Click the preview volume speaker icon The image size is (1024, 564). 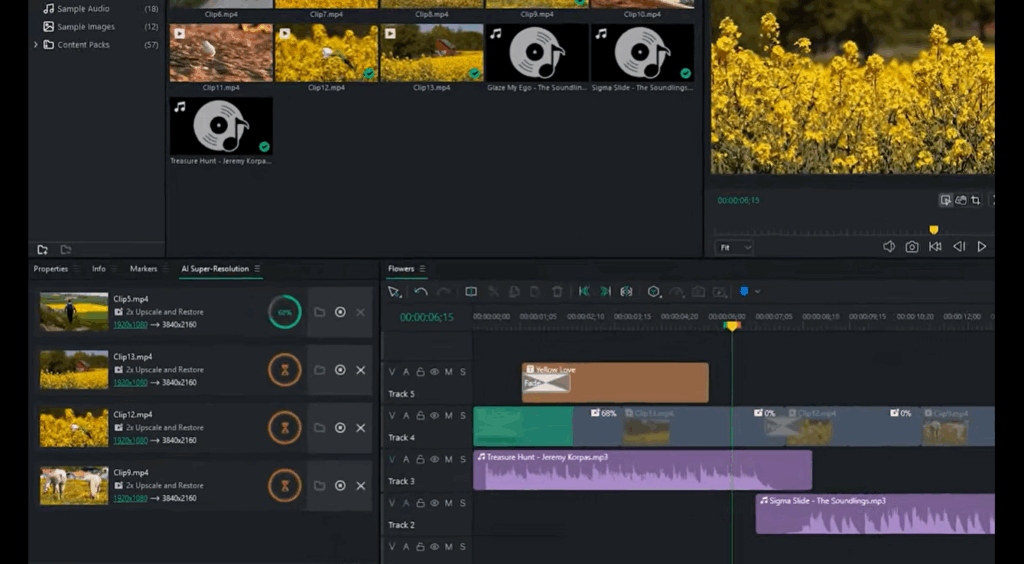coord(889,247)
